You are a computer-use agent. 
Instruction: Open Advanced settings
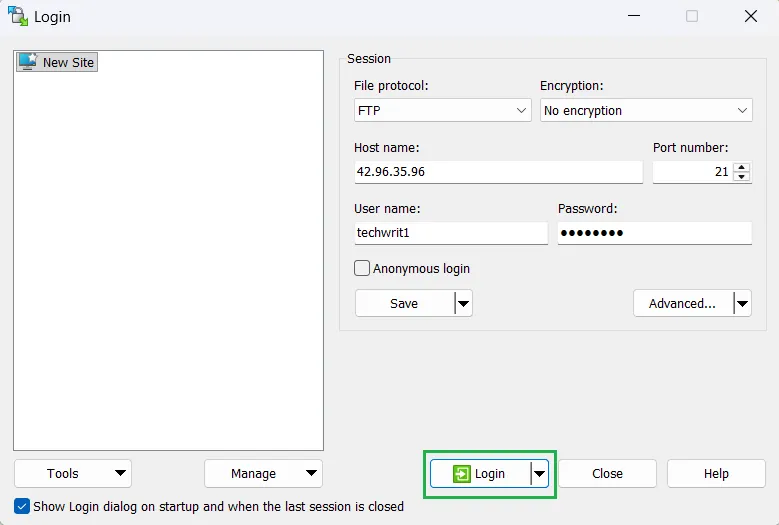click(x=683, y=303)
